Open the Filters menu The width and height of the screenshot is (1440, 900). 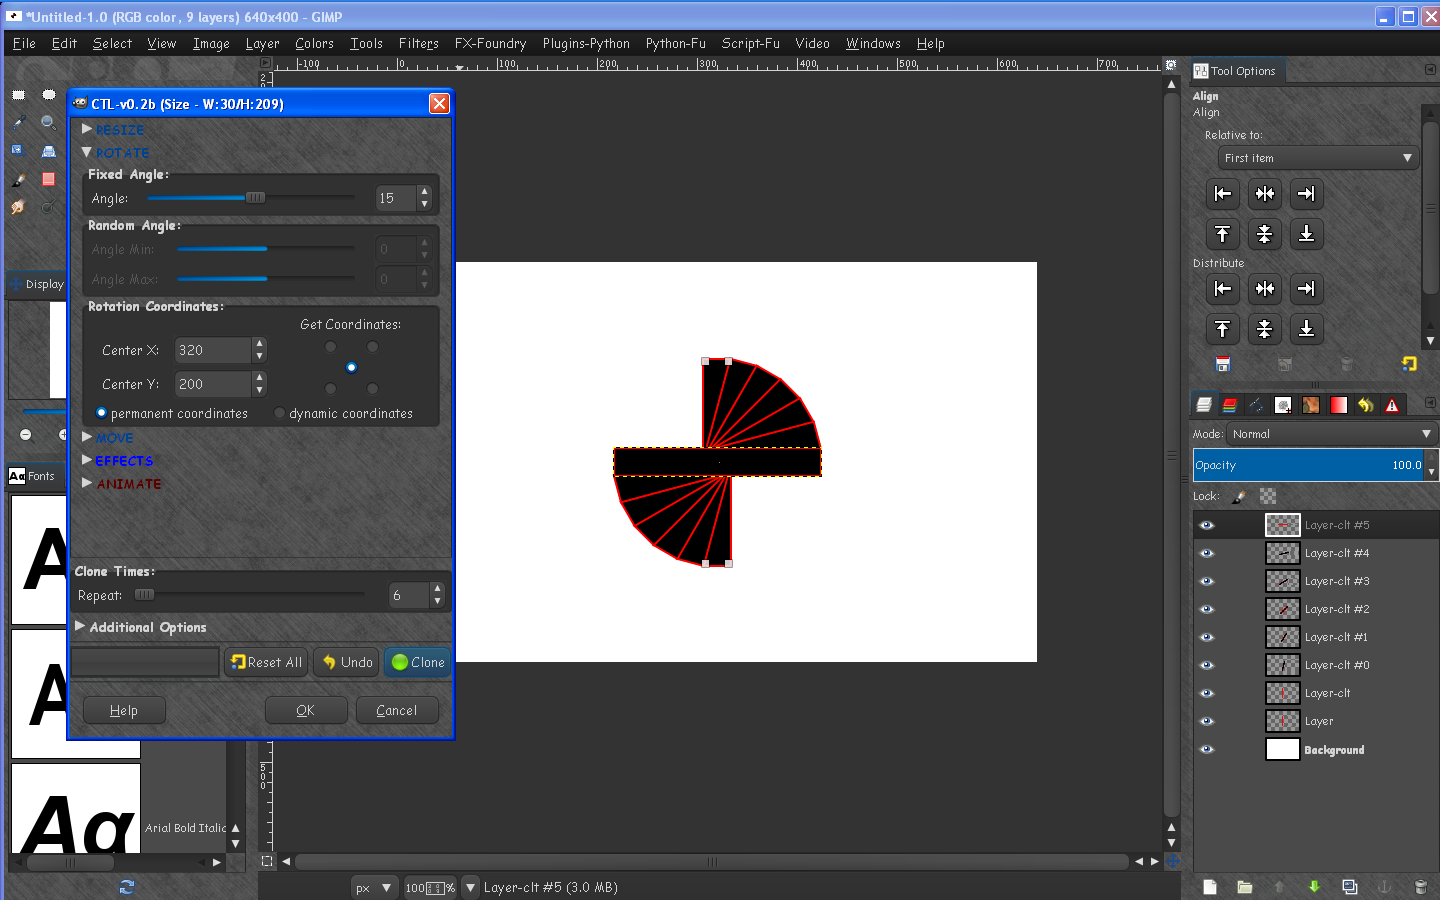point(418,43)
